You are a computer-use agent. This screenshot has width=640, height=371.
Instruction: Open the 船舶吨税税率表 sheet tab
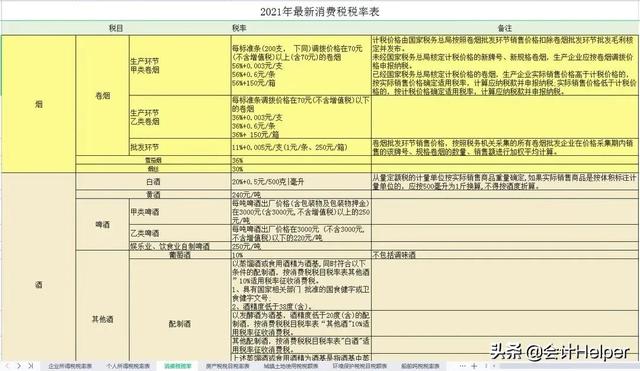[x=420, y=366]
